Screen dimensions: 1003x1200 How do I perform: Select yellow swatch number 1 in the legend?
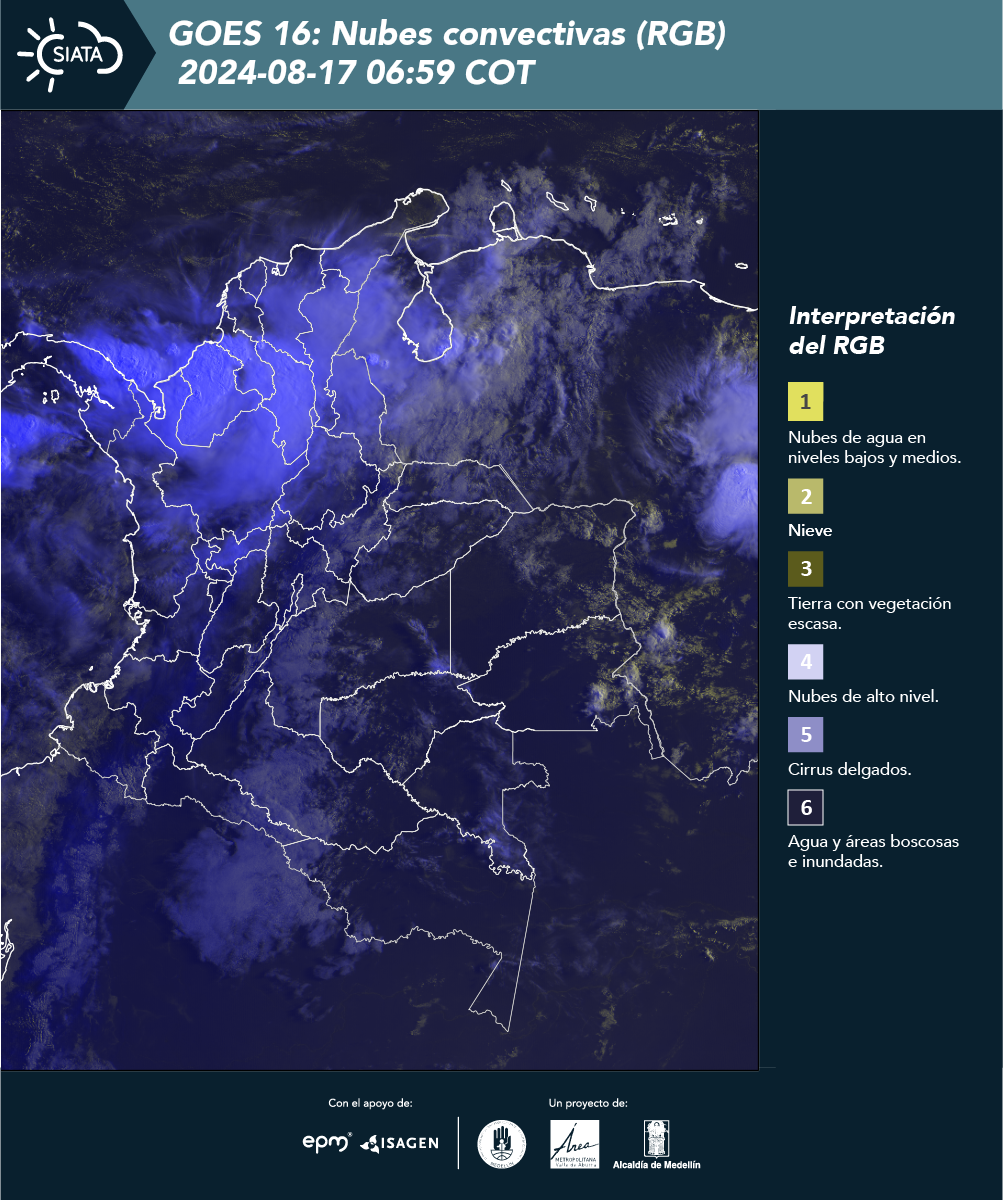pos(805,403)
